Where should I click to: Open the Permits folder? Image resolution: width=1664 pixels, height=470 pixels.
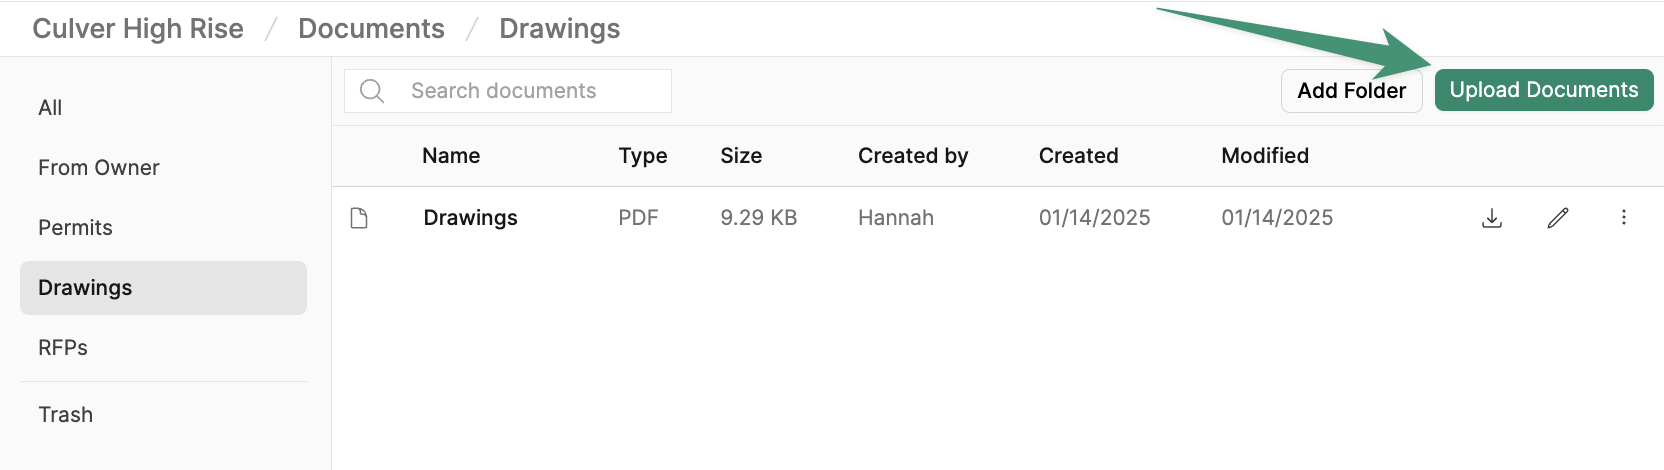[x=75, y=228]
